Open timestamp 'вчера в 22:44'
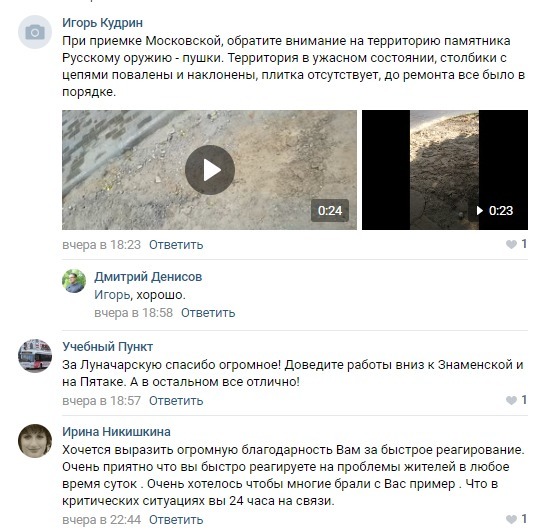The height and width of the screenshot is (532, 541). click(101, 520)
